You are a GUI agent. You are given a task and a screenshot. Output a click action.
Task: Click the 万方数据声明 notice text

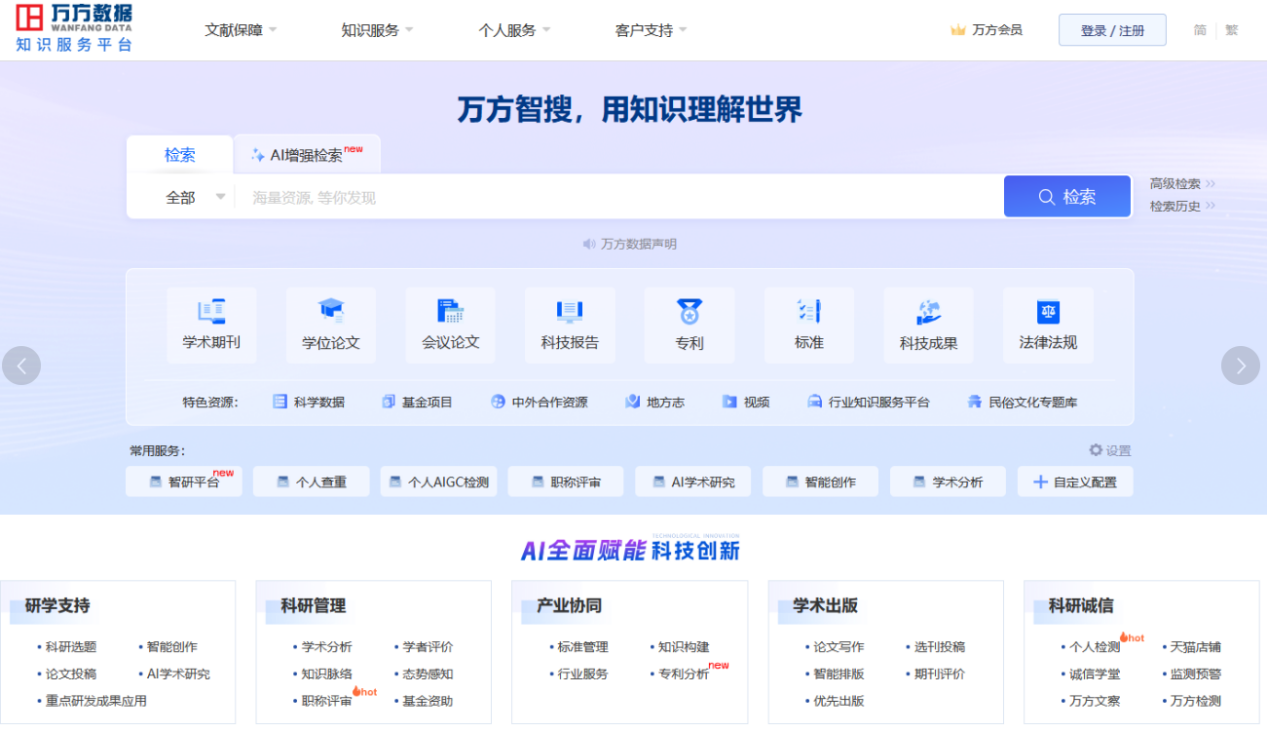click(639, 244)
